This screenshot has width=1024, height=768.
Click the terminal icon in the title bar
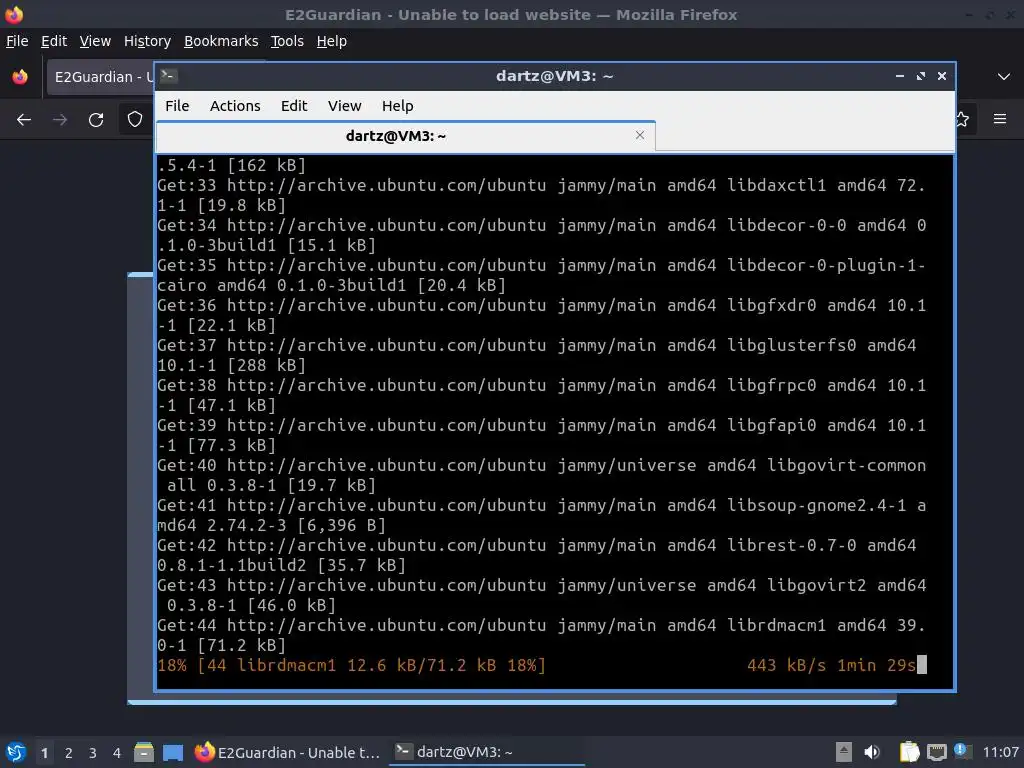tap(168, 76)
